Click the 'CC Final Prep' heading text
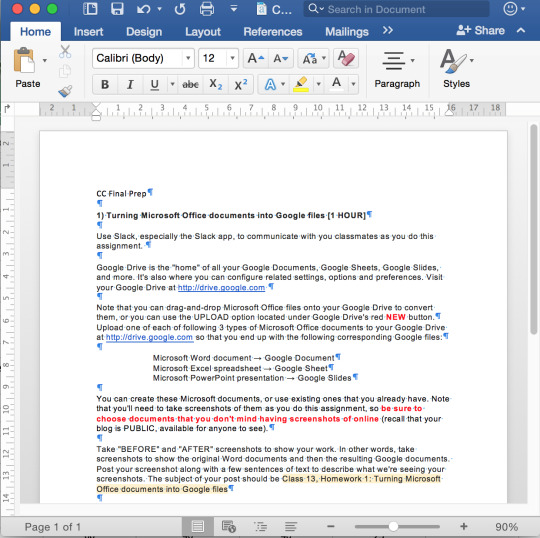This screenshot has height=538, width=540. [121, 194]
